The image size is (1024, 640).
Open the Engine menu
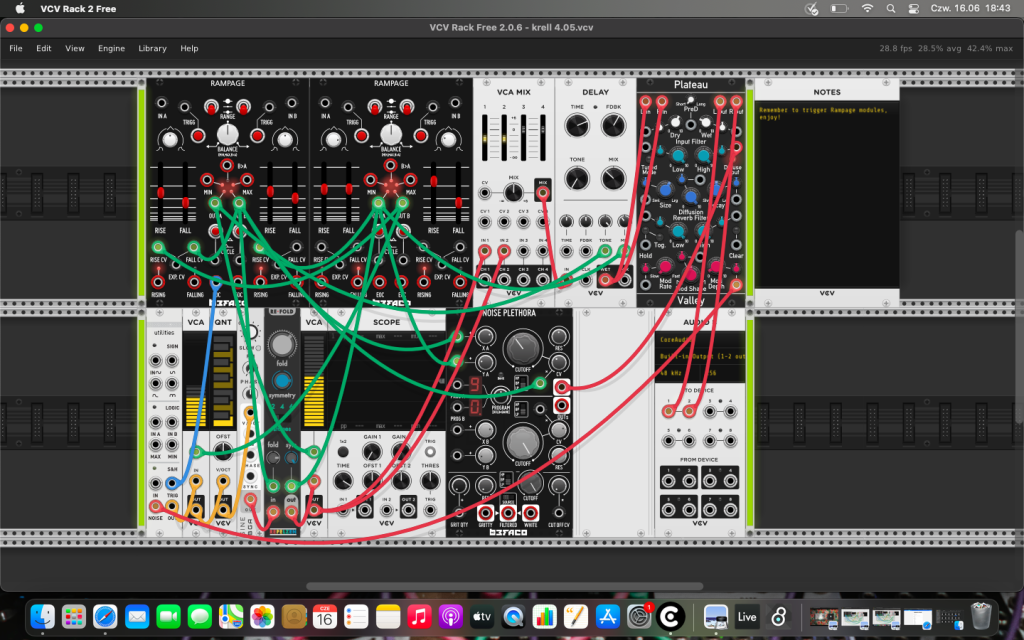pos(111,48)
